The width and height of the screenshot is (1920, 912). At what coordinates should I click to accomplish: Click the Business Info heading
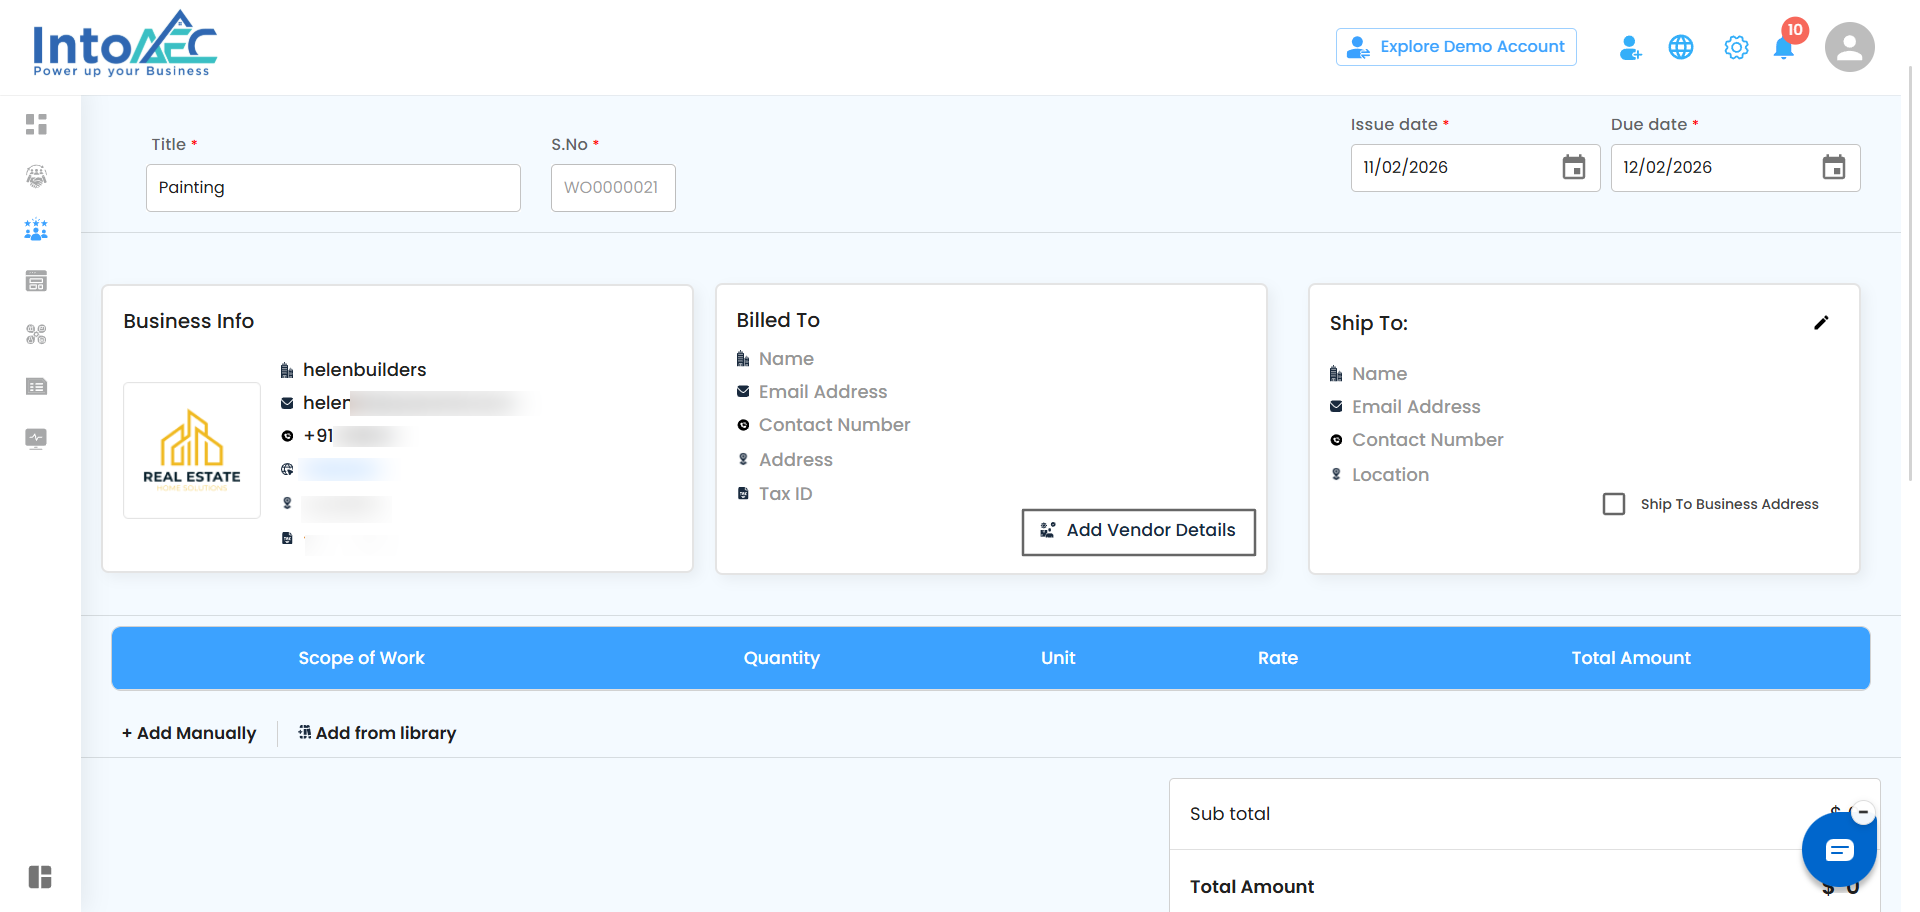[189, 321]
